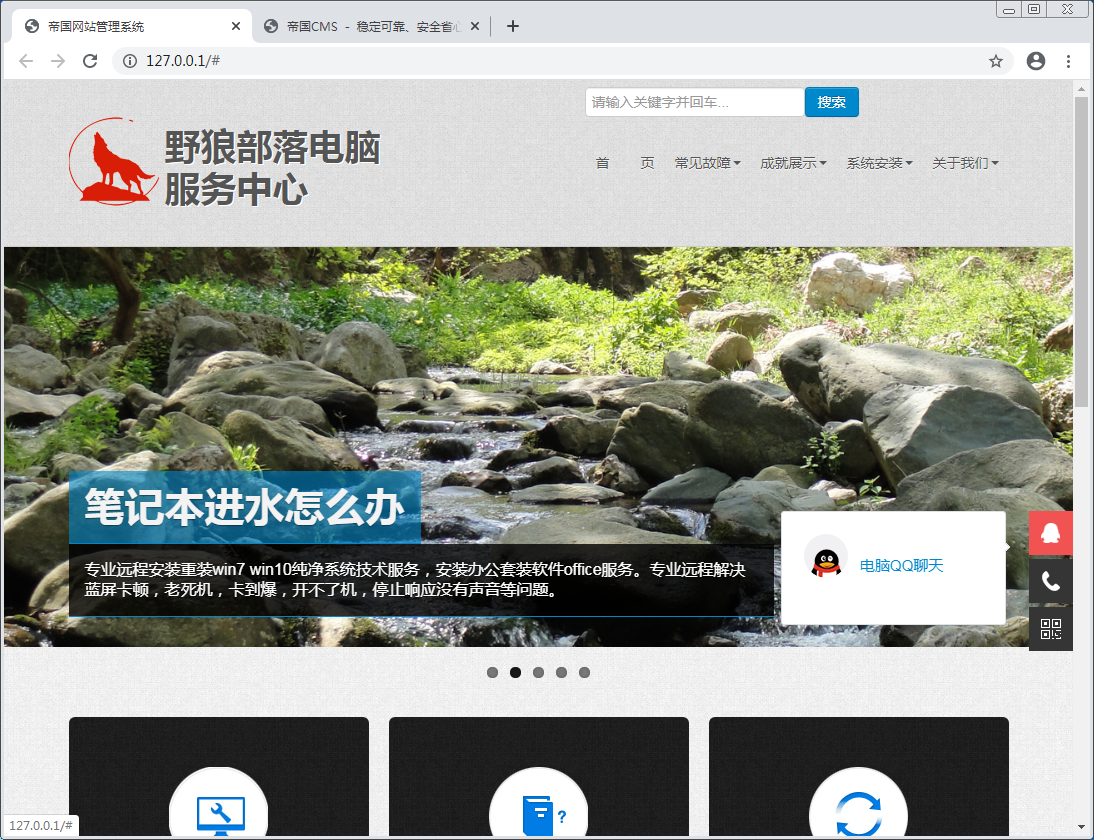Click the red wolf site logo

(113, 161)
